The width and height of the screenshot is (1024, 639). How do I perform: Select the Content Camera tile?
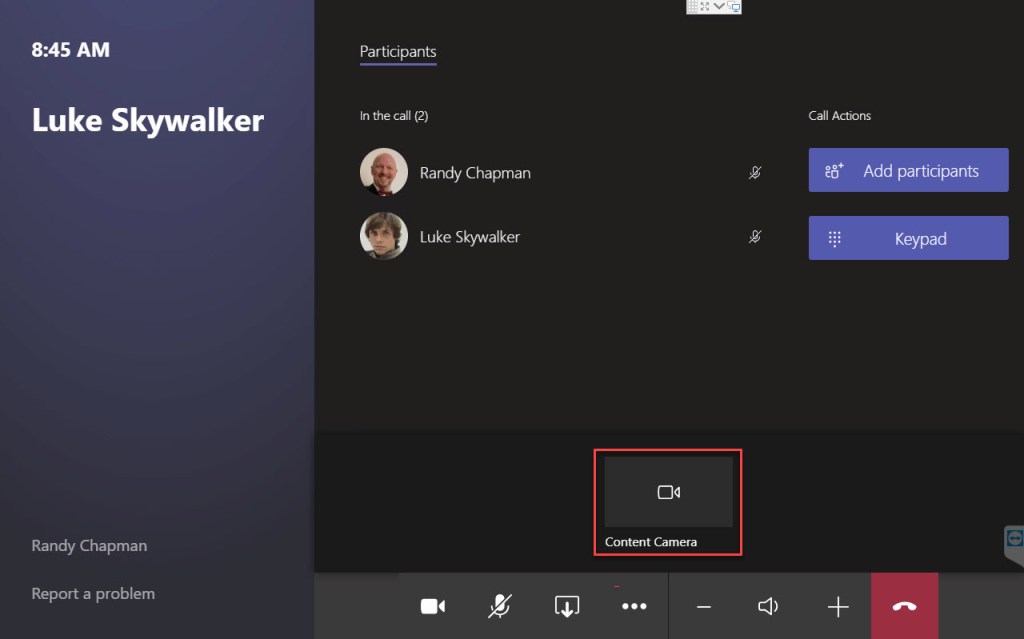click(x=668, y=502)
